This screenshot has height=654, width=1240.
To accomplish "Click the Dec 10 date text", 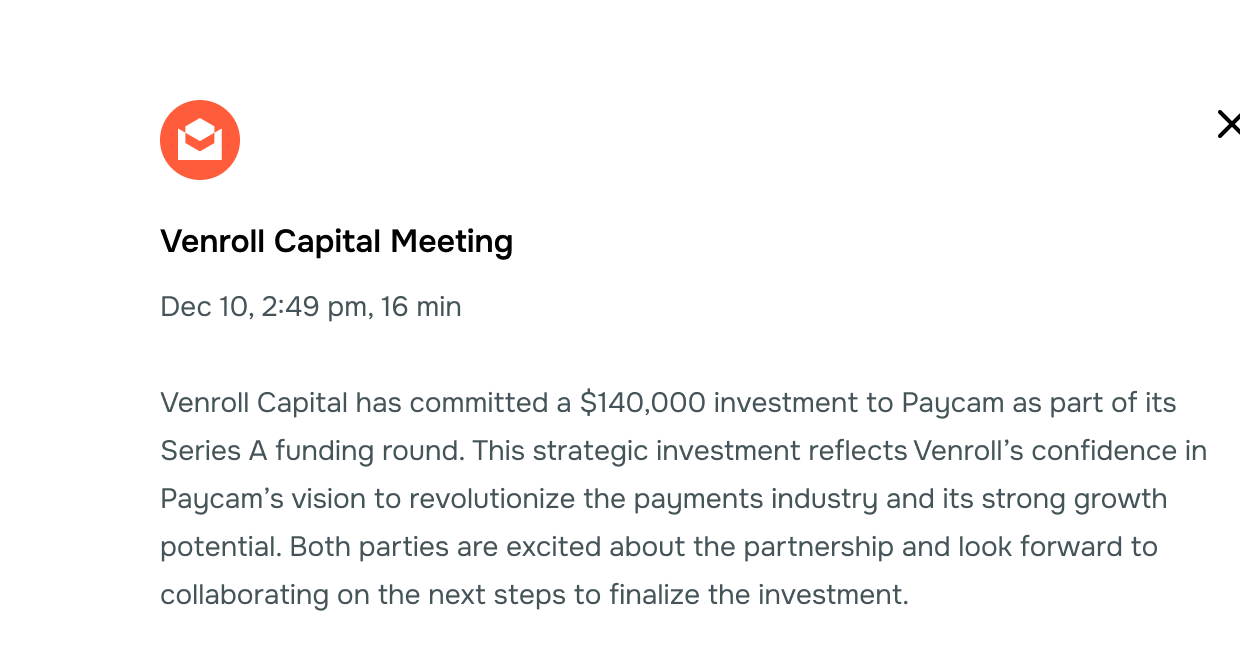I will point(204,306).
